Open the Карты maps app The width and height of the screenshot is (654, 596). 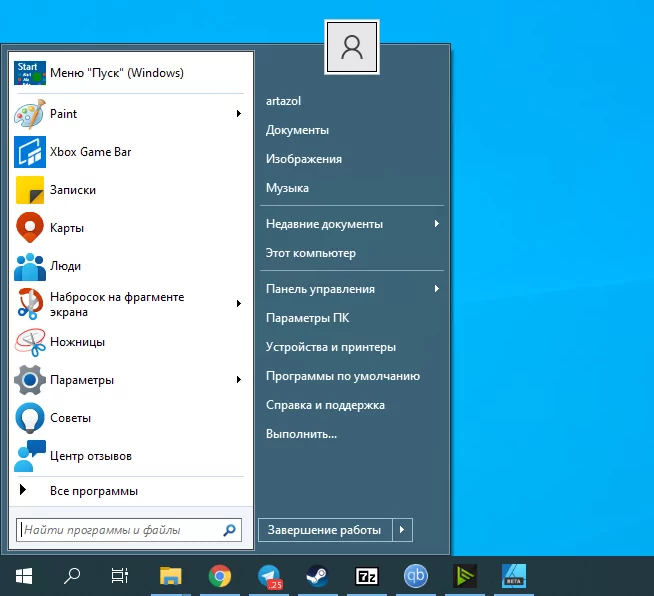[66, 228]
